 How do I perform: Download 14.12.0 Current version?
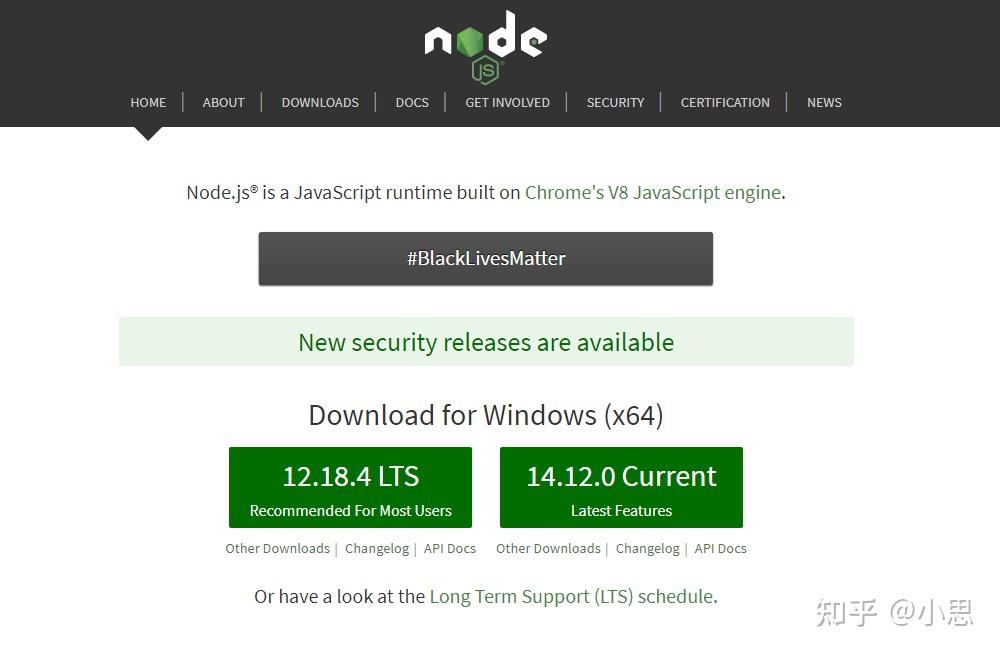click(x=621, y=487)
